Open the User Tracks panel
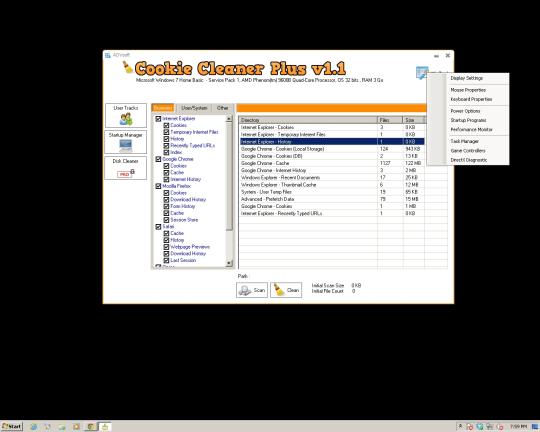 point(126,115)
